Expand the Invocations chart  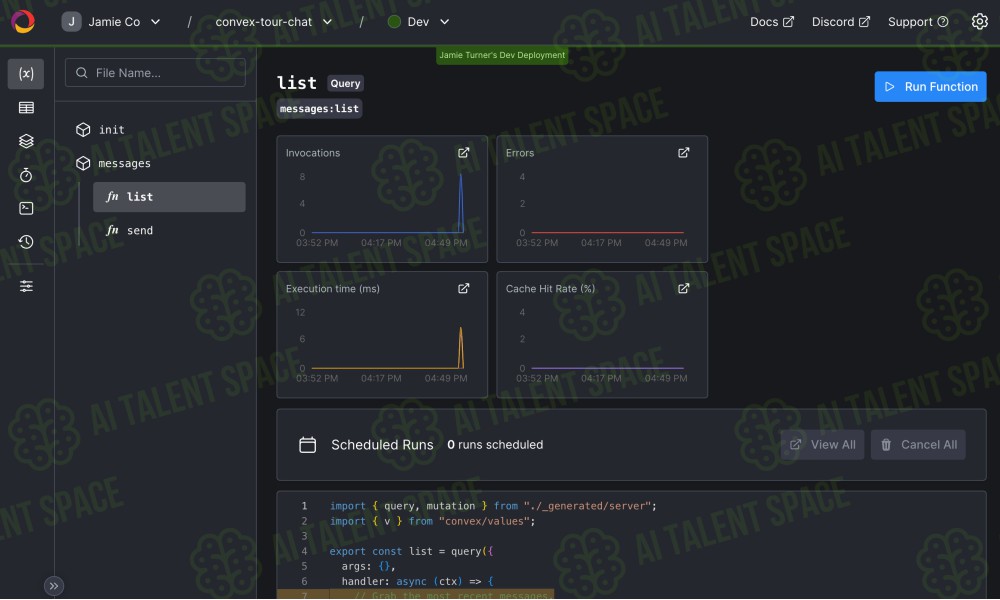point(464,153)
